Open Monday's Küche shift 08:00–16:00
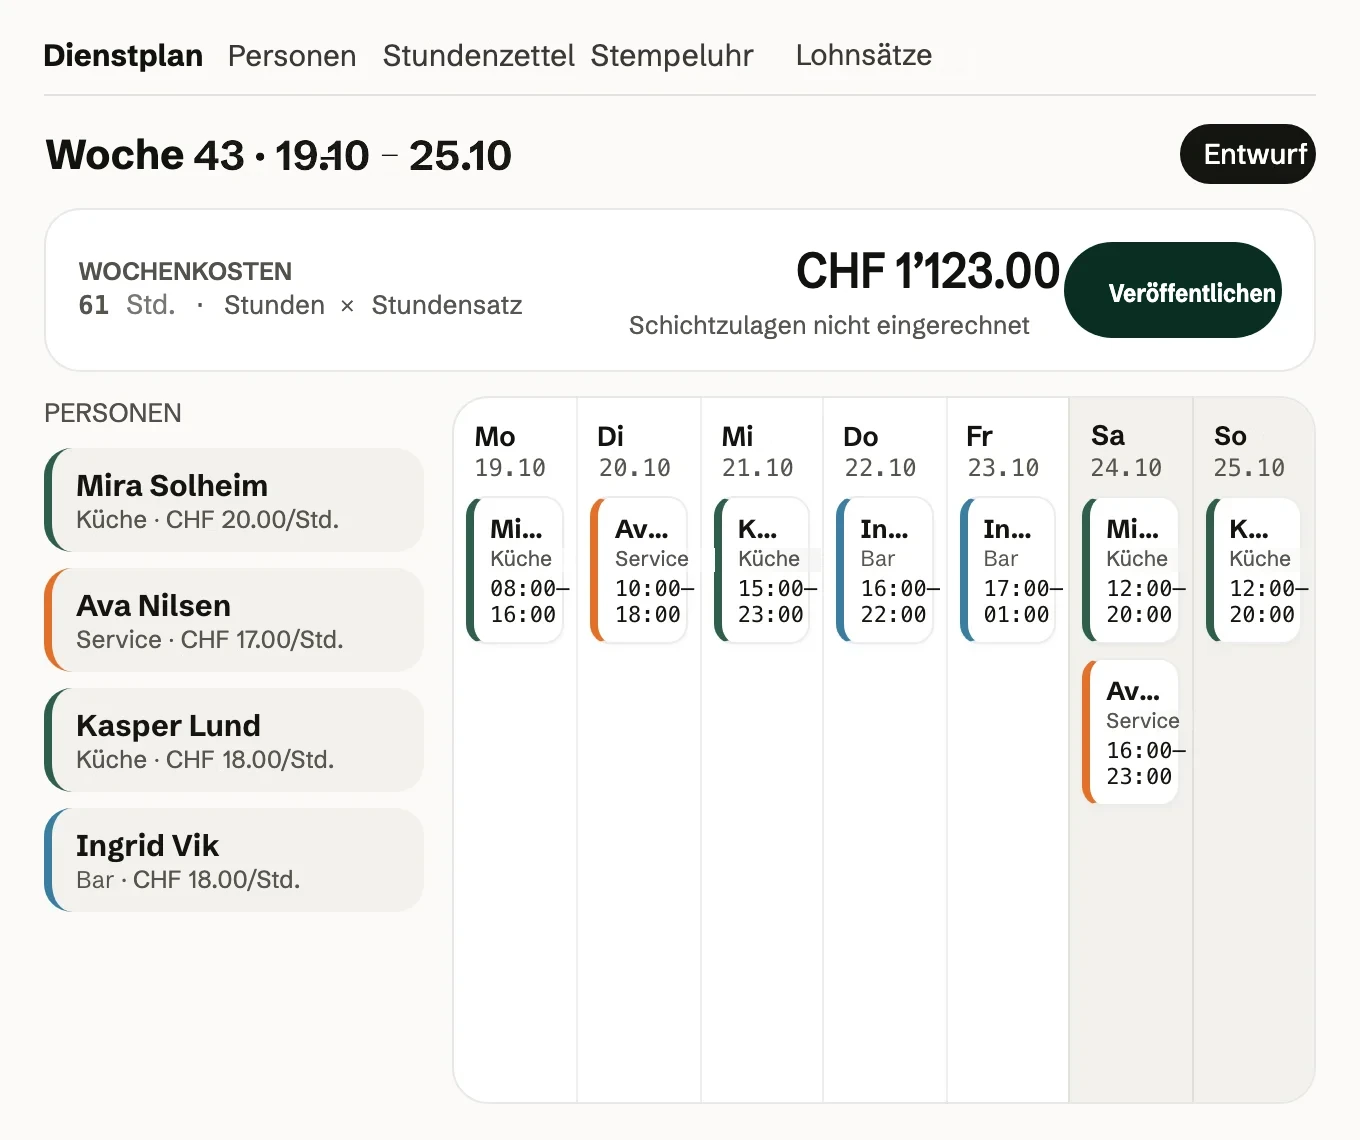 (x=515, y=570)
